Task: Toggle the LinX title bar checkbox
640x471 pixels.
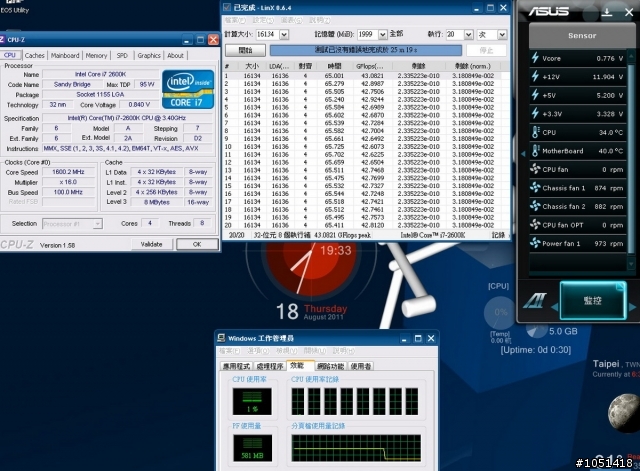Action: (x=227, y=7)
